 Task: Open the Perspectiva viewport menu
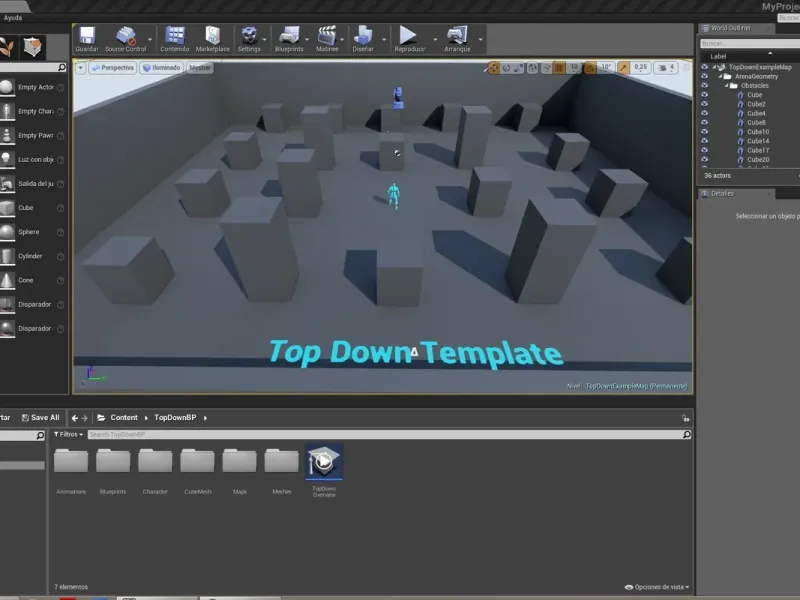[x=112, y=67]
